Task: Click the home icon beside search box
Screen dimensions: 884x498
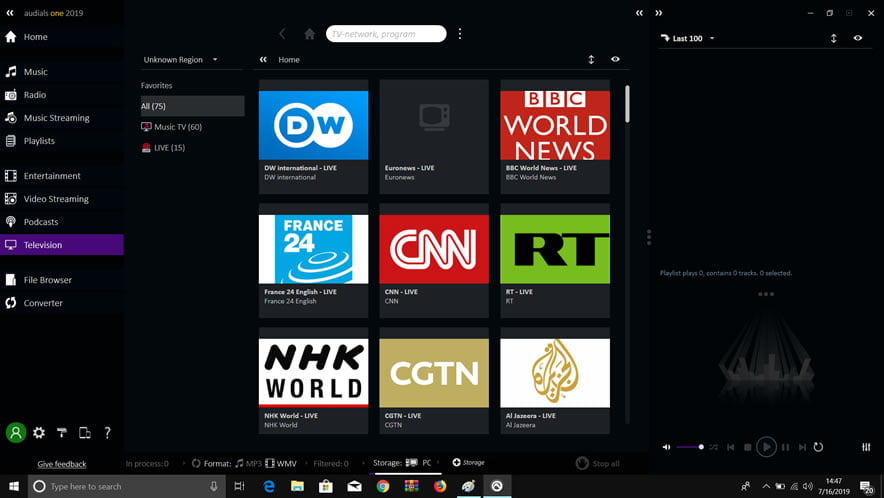Action: click(x=310, y=34)
